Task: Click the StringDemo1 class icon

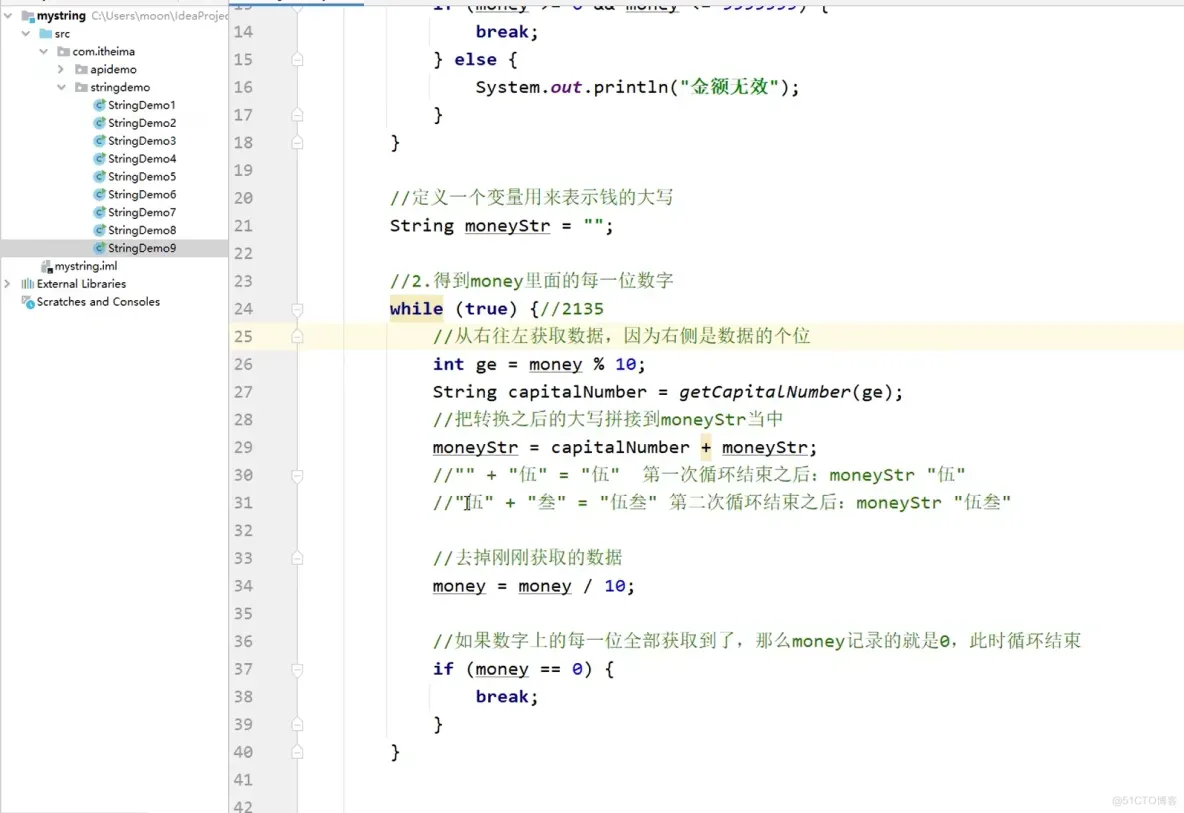Action: click(x=99, y=105)
